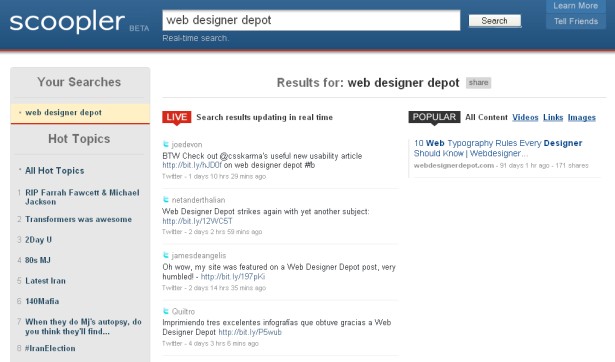The height and width of the screenshot is (362, 615).
Task: Open hot topic Latest Iran
Action: 45,281
